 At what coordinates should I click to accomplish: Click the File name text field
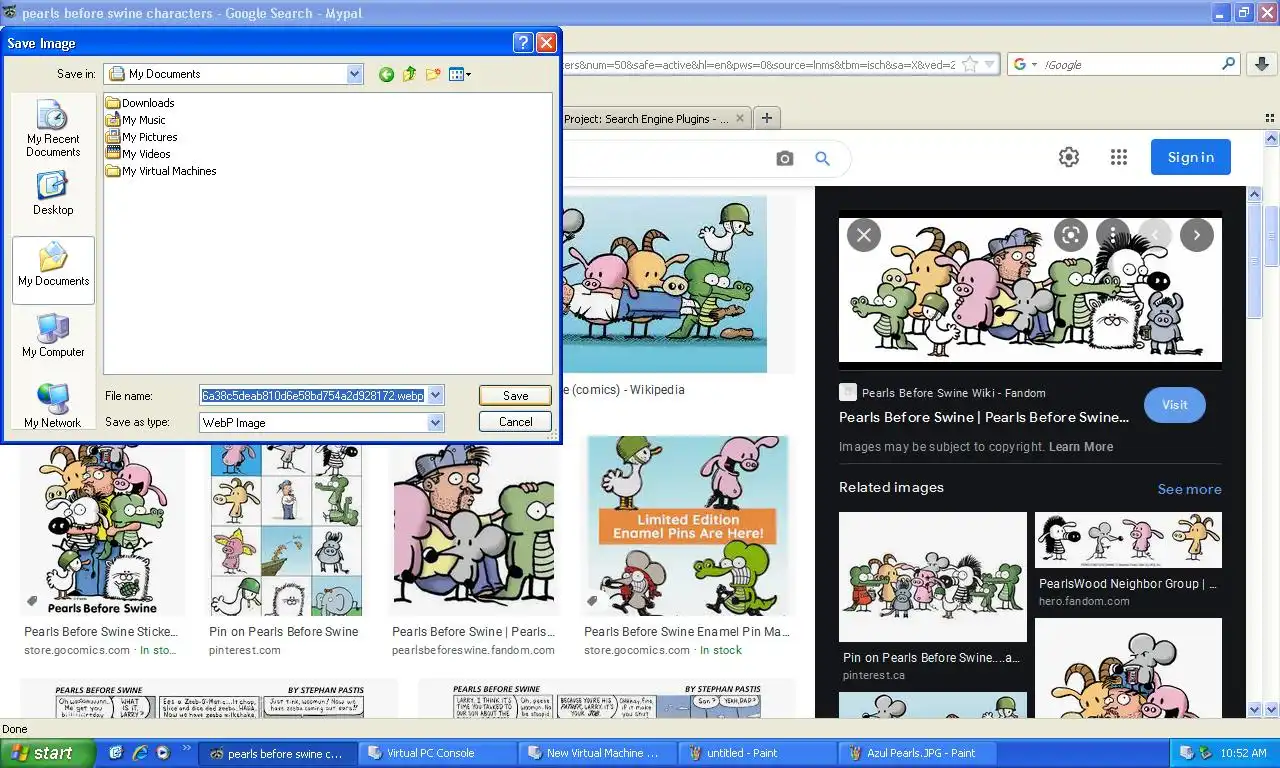(313, 396)
